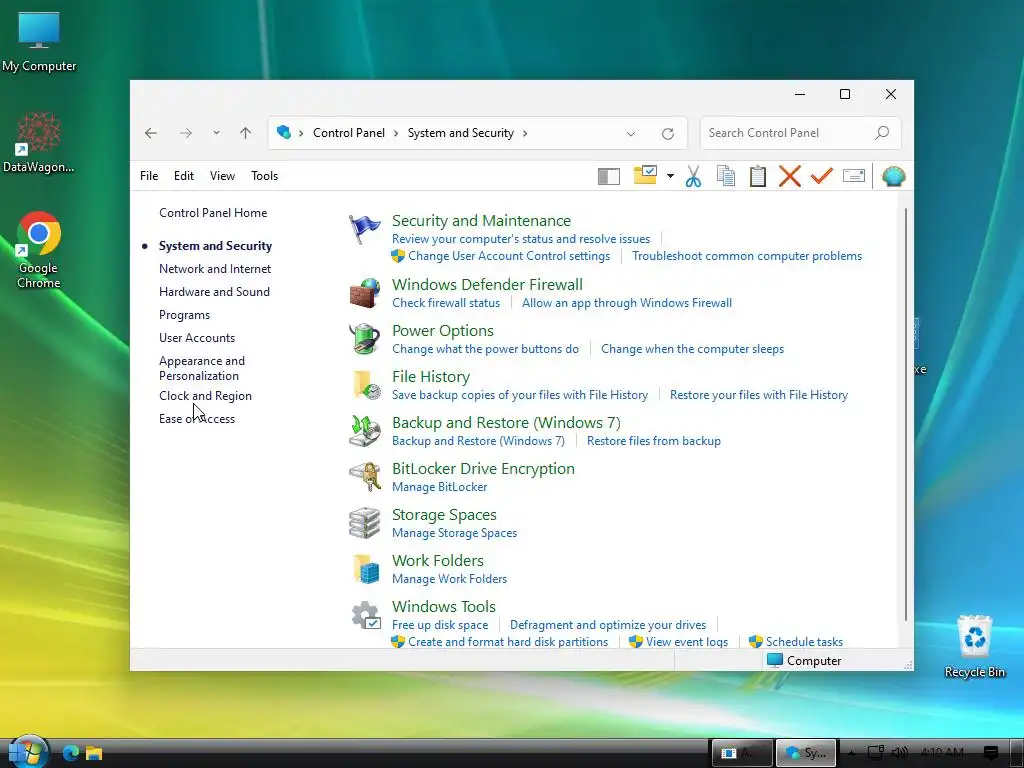This screenshot has height=768, width=1024.
Task: Click Check firewall status link
Action: point(446,303)
